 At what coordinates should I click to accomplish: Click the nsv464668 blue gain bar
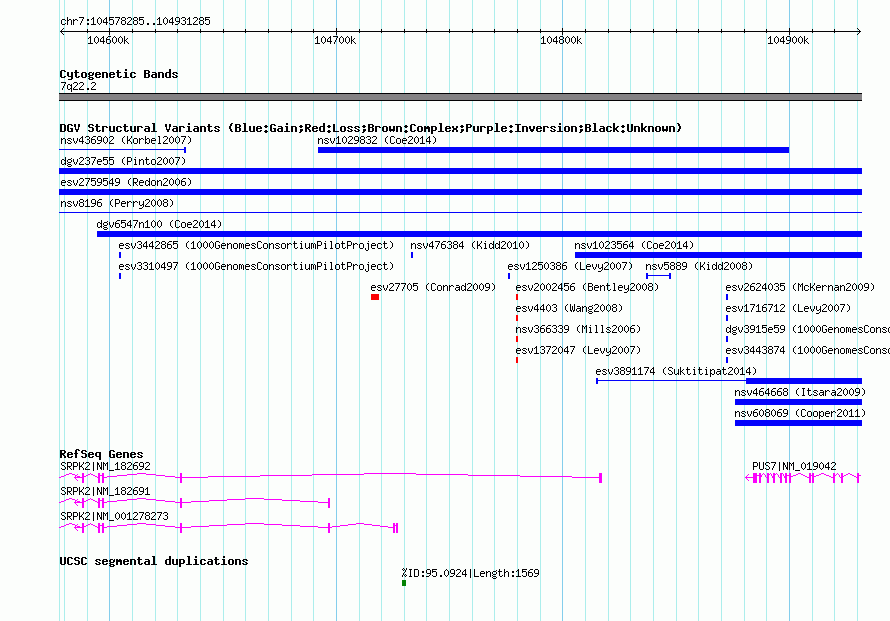click(799, 402)
